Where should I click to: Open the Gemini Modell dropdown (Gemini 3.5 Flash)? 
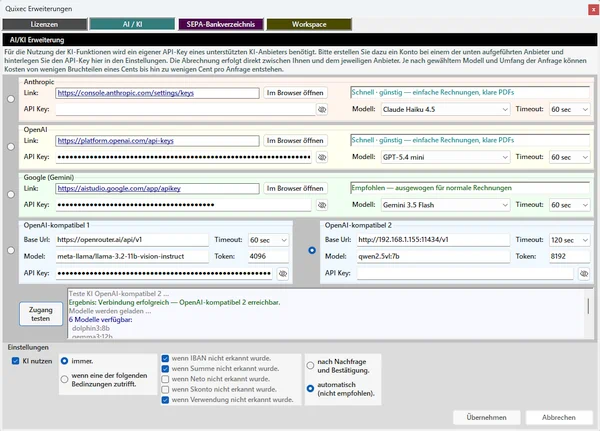click(x=445, y=205)
